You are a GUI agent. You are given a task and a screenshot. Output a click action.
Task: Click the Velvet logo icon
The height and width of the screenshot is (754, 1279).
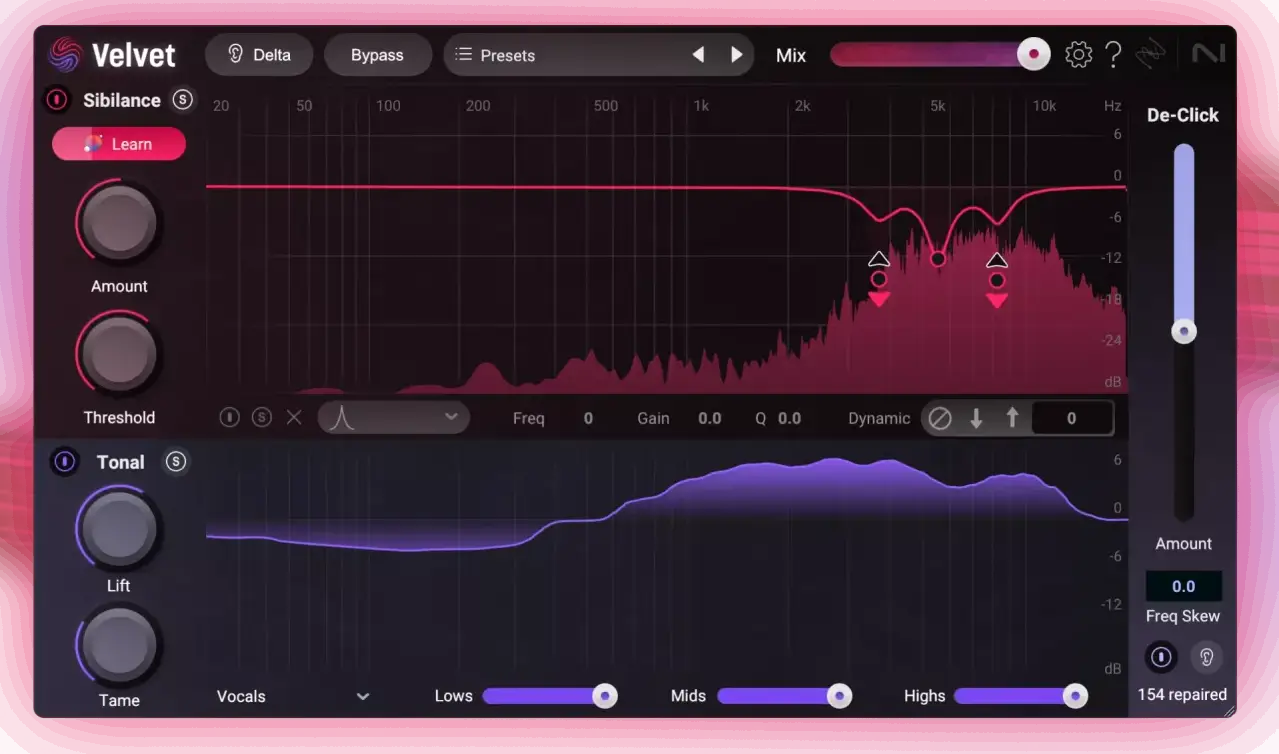tap(66, 54)
